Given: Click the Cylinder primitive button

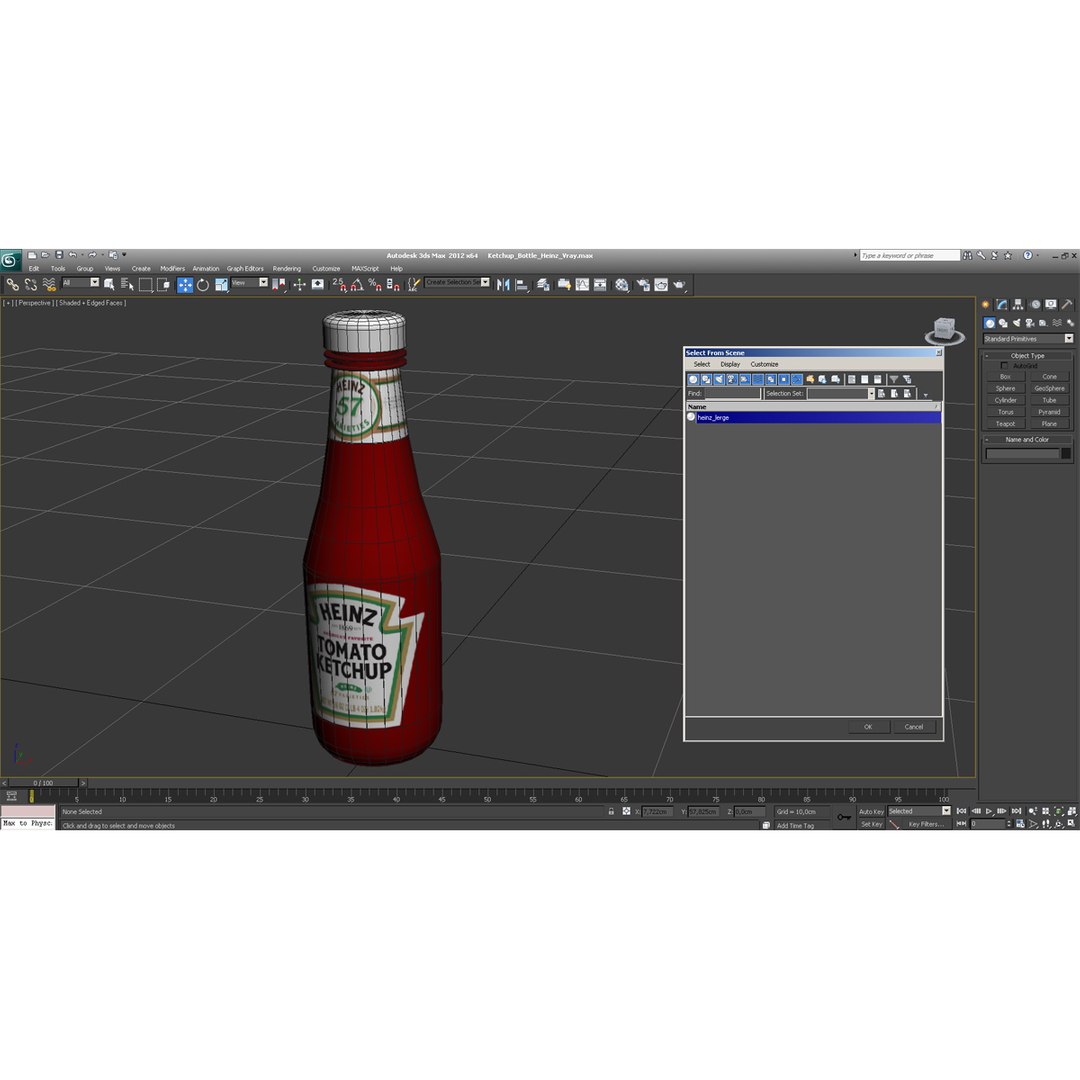Looking at the screenshot, I should (1005, 400).
